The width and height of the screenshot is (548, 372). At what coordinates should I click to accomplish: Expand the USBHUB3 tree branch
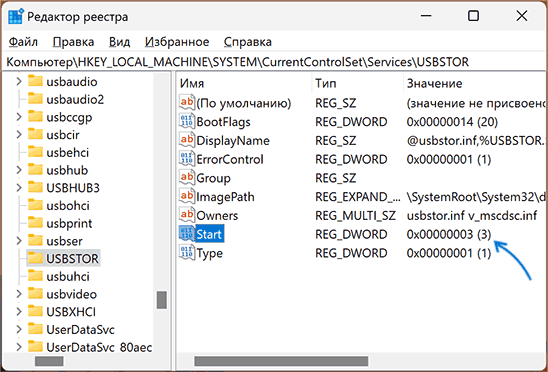[19, 188]
